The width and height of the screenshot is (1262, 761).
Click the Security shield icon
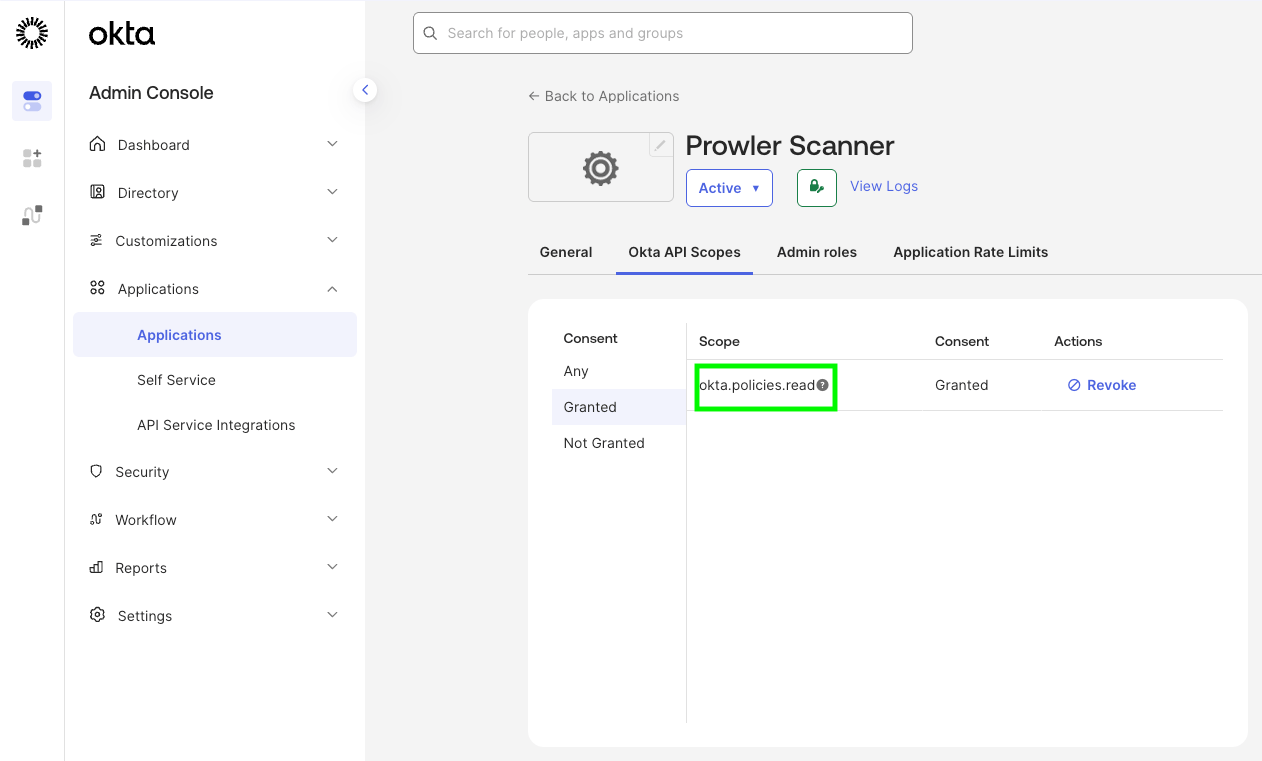[x=96, y=471]
